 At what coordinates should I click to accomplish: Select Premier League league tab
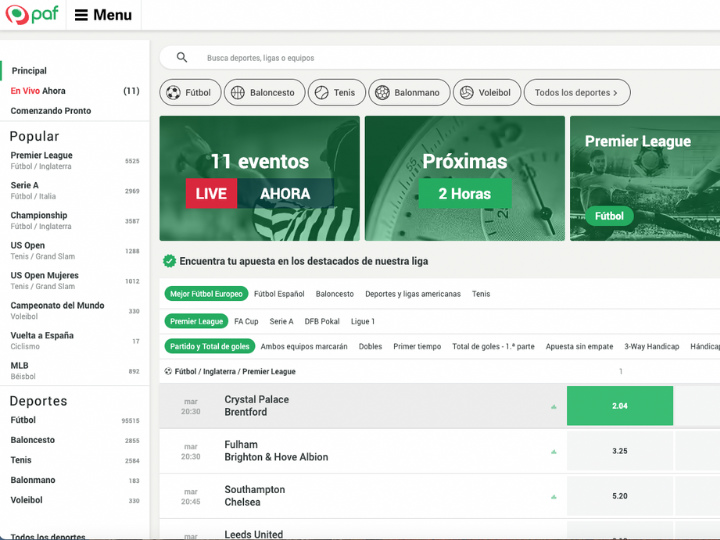[196, 321]
